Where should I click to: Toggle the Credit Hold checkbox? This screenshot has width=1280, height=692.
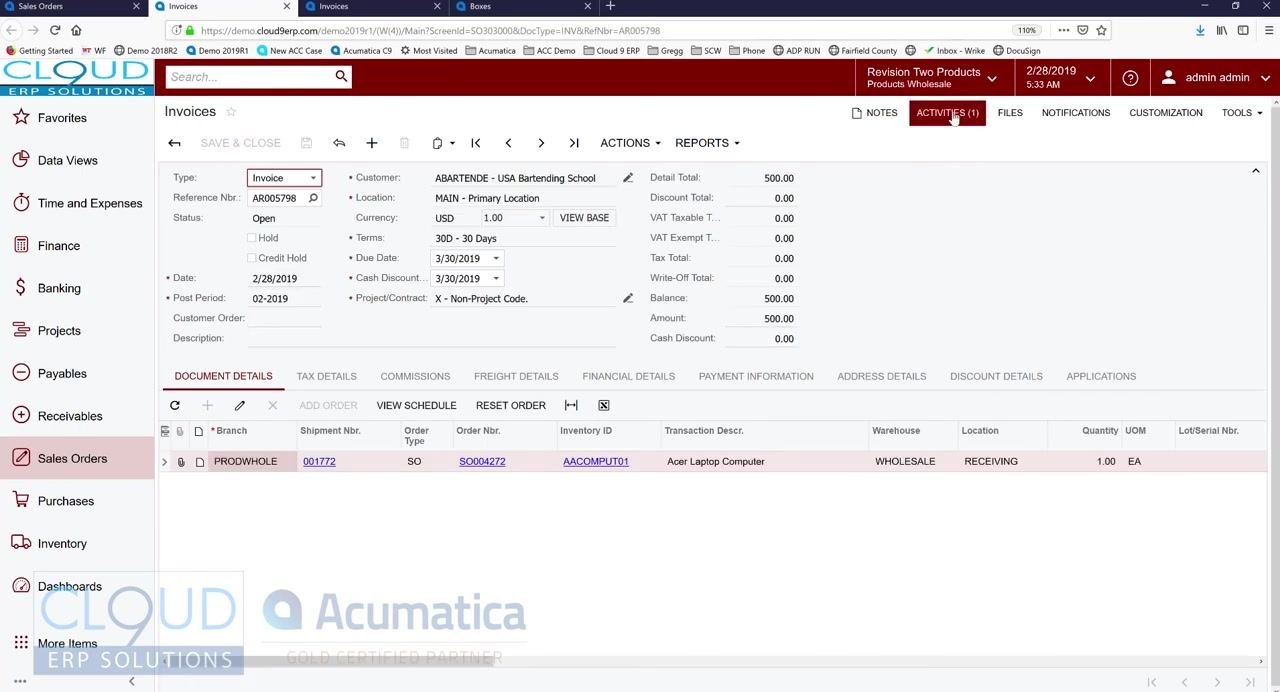tap(252, 258)
